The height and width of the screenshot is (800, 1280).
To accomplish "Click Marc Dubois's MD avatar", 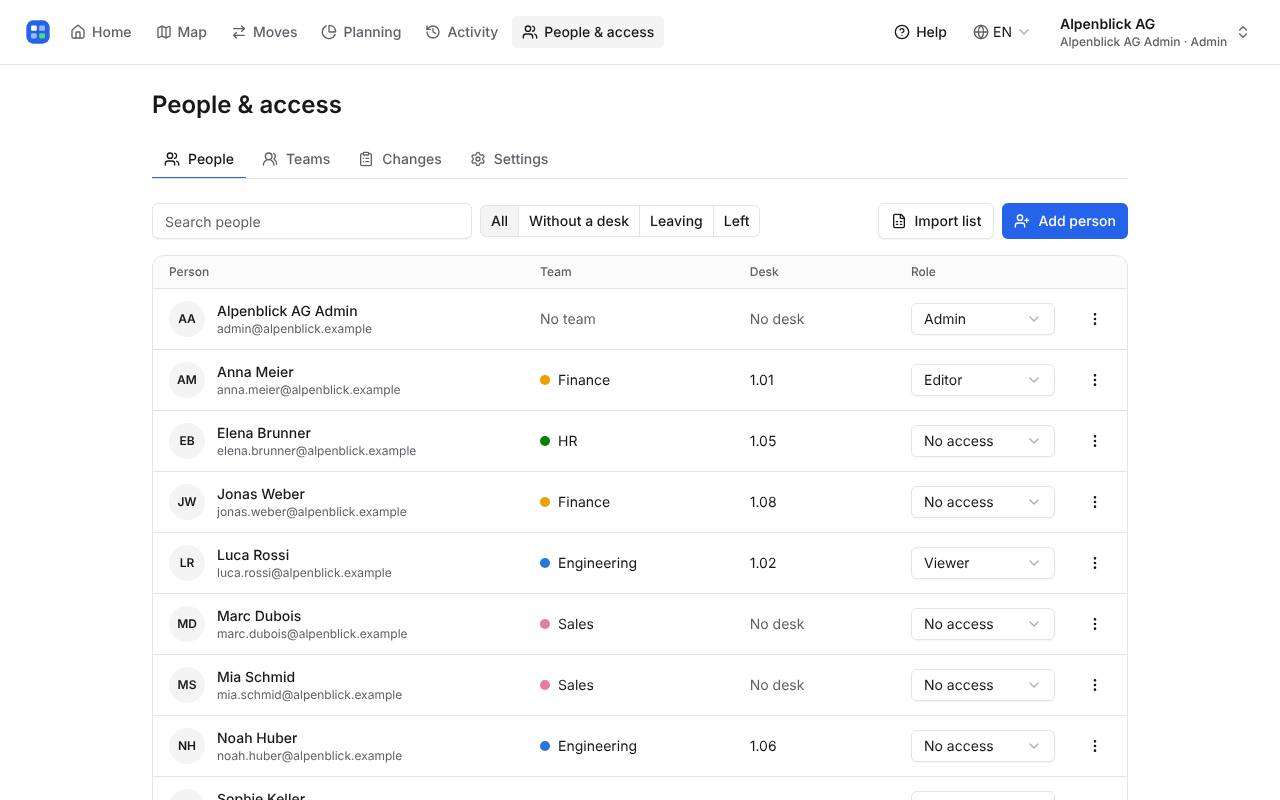I will tap(187, 624).
